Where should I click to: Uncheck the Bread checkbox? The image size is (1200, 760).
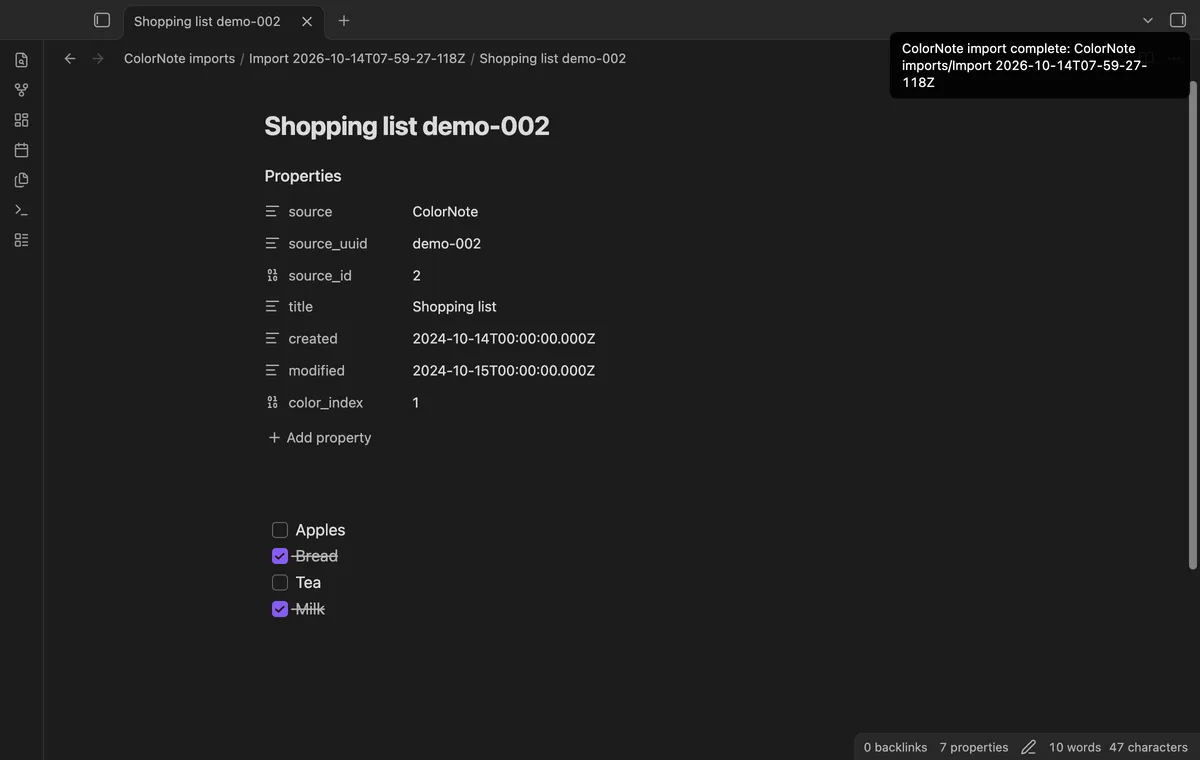280,556
